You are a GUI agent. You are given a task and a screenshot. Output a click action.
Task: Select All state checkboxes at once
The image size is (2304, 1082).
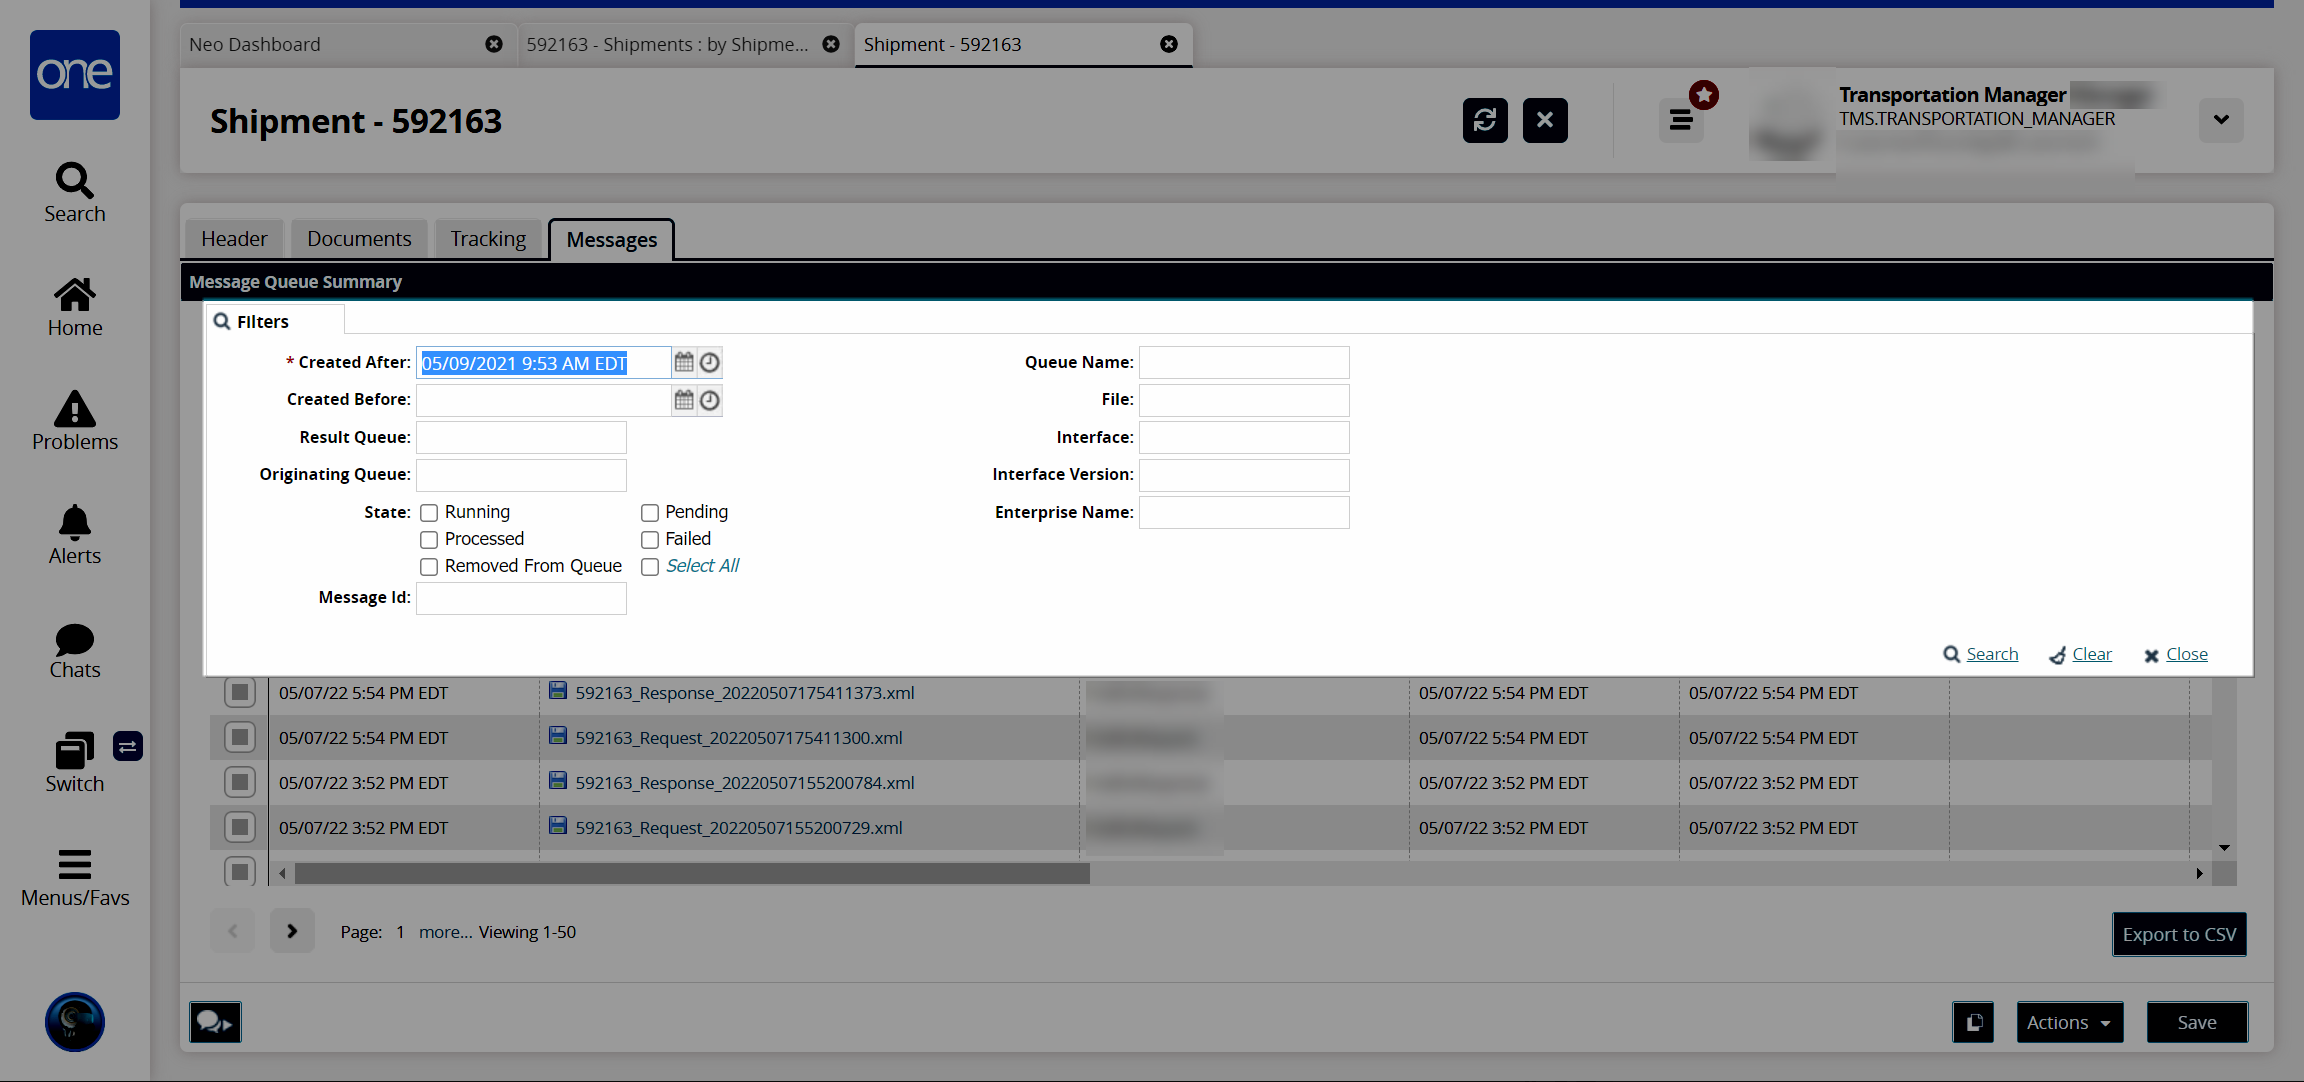(x=648, y=565)
